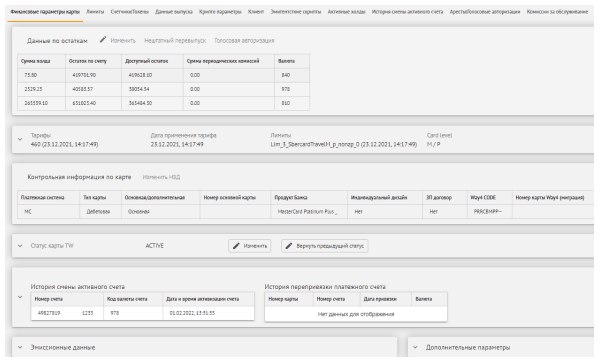The image size is (608, 361).
Task: Click the Lim_3_SbercardTravel limits value
Action: click(344, 144)
